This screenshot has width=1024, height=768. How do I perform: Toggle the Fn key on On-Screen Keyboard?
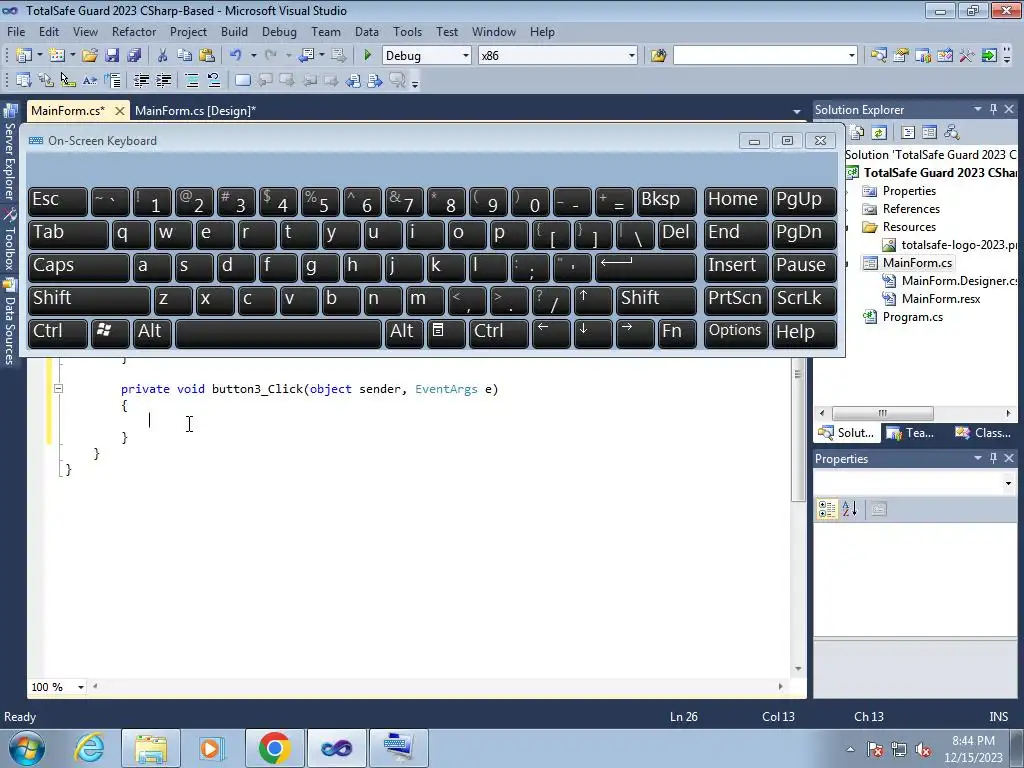(677, 332)
